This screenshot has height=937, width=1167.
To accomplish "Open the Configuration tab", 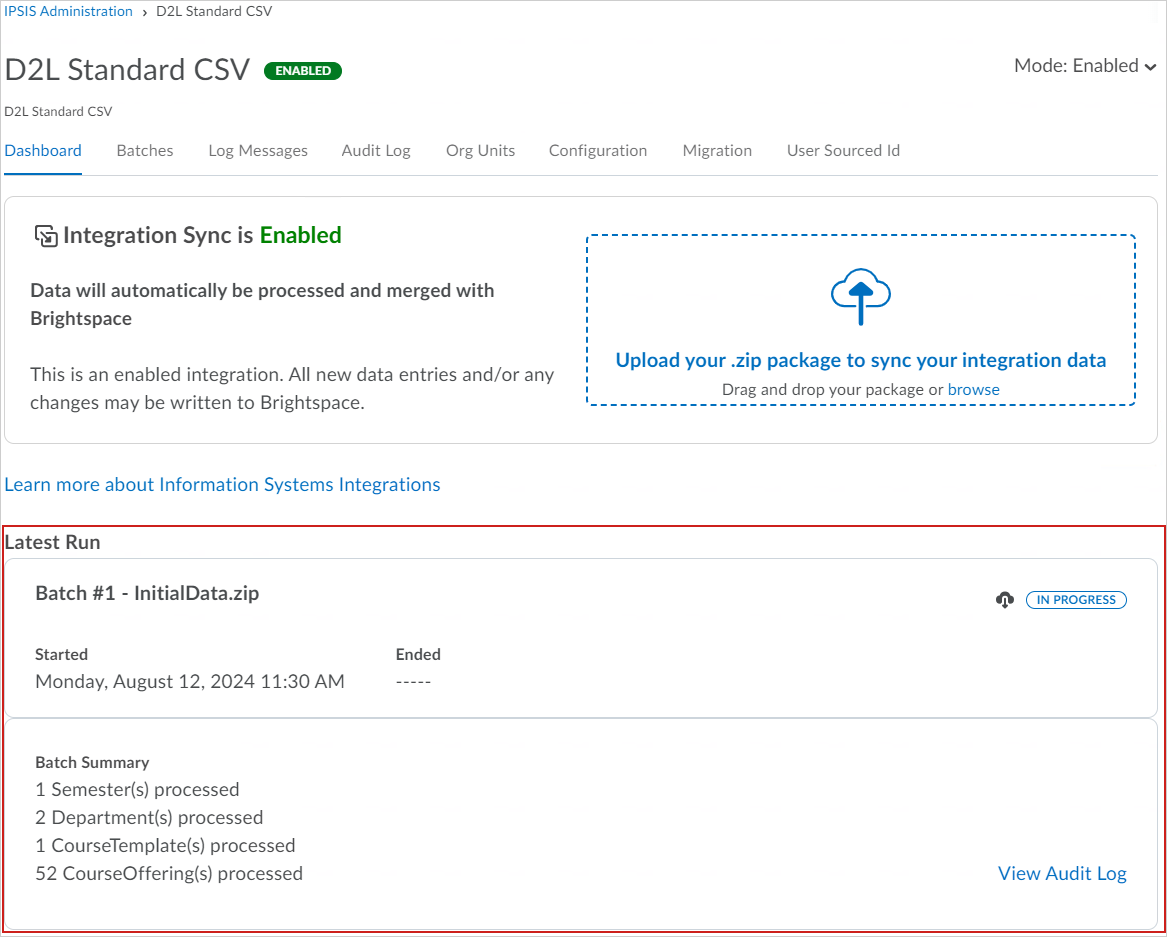I will 598,150.
